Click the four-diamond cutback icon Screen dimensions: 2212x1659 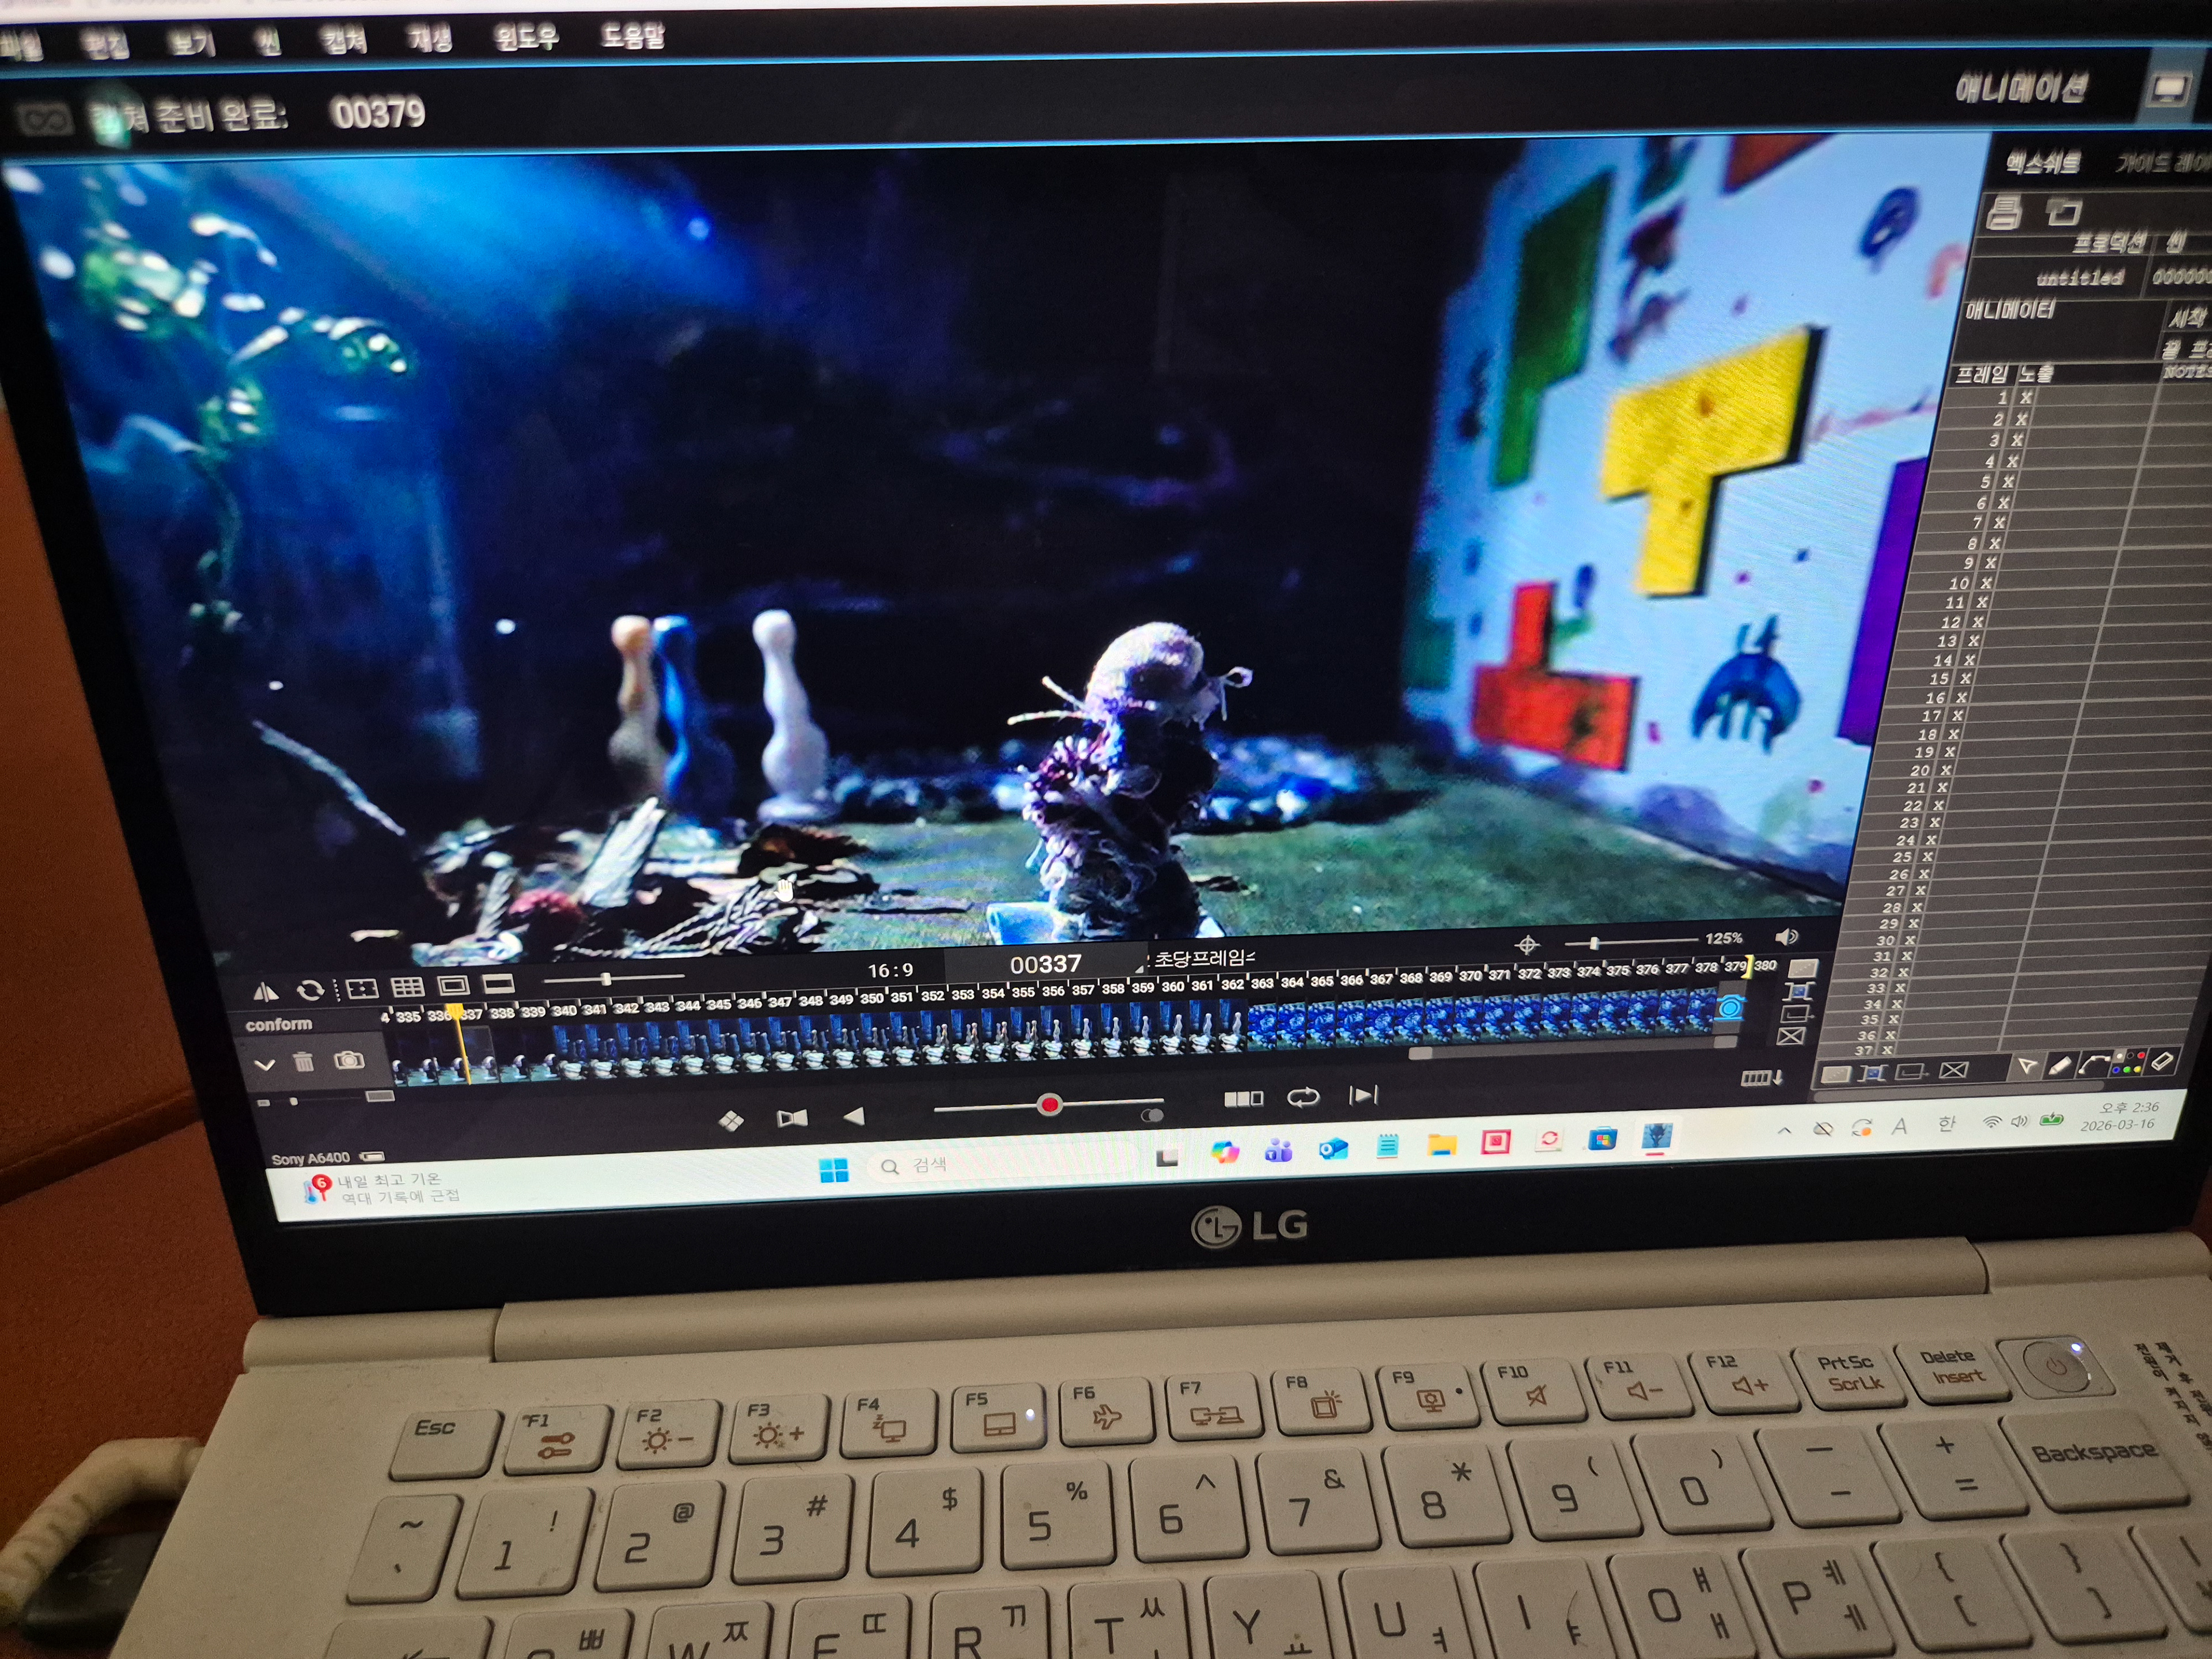(x=731, y=1121)
